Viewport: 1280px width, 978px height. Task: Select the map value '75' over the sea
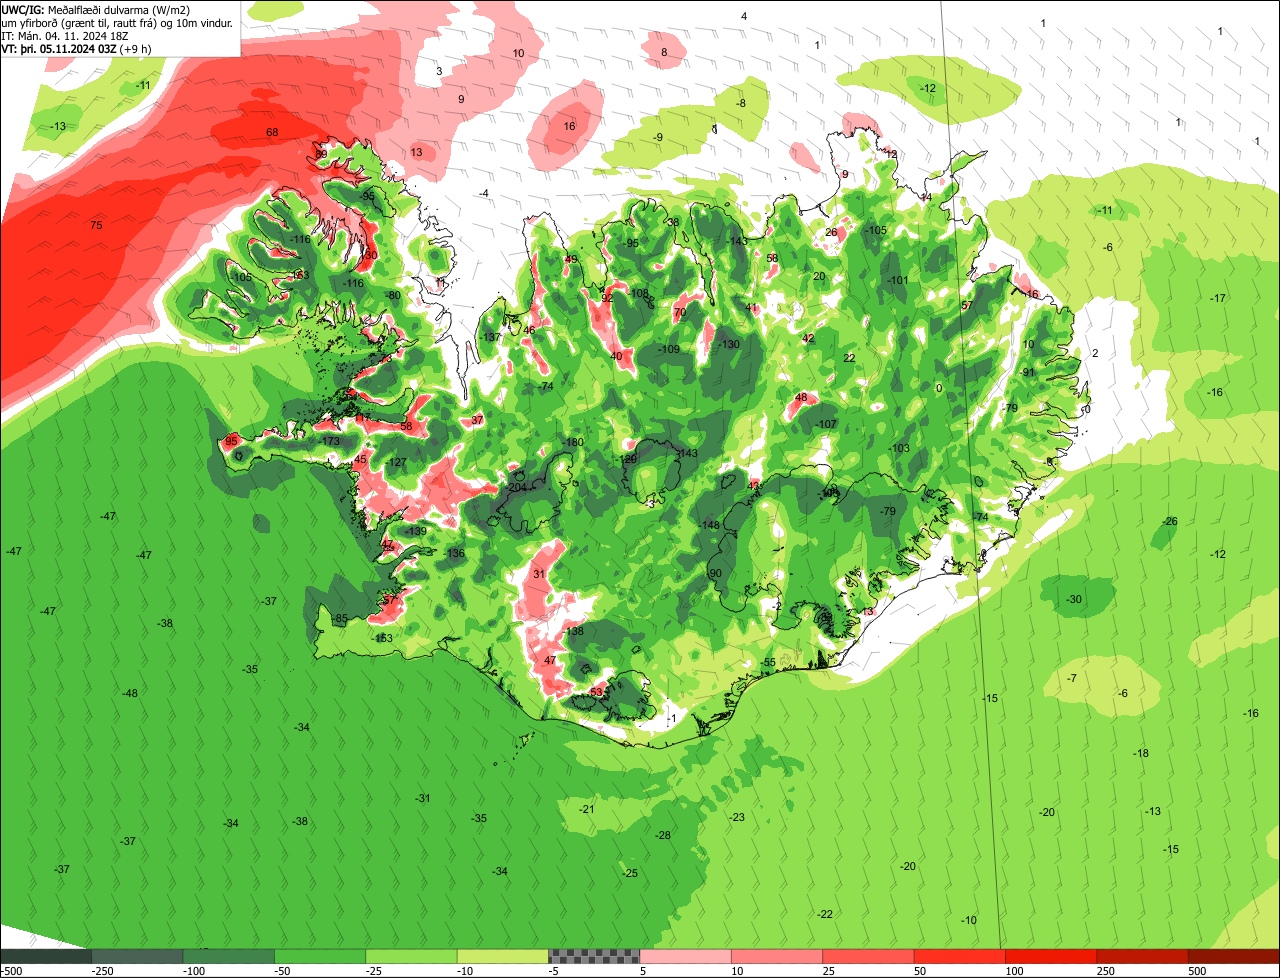96,225
